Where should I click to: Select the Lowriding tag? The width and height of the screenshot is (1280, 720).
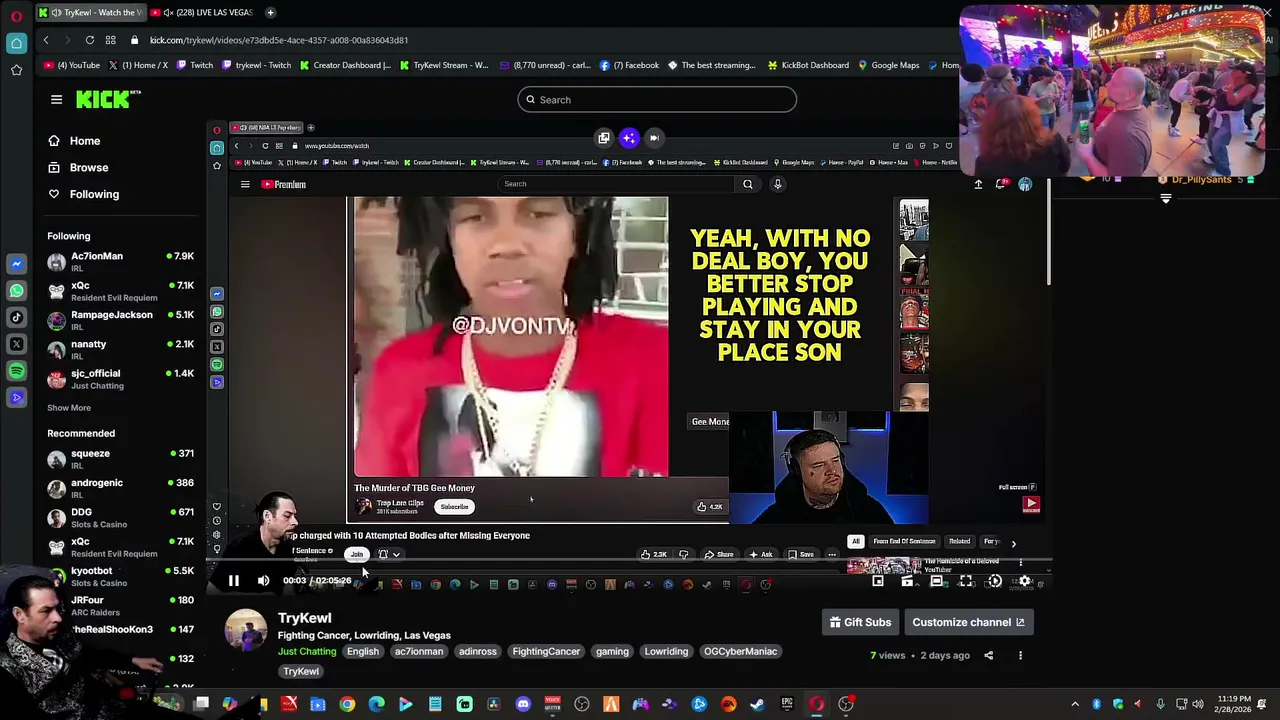[x=666, y=652]
